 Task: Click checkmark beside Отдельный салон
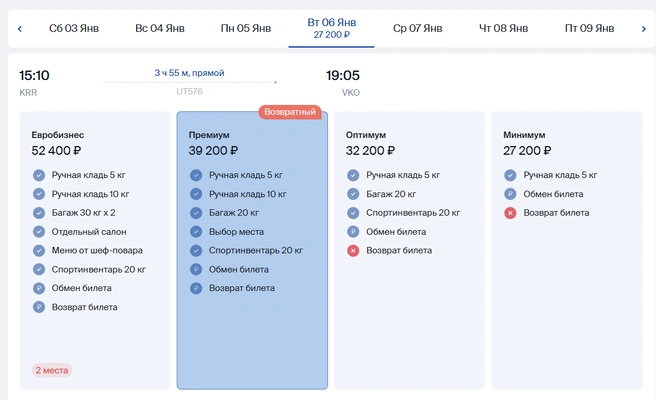[x=39, y=232]
